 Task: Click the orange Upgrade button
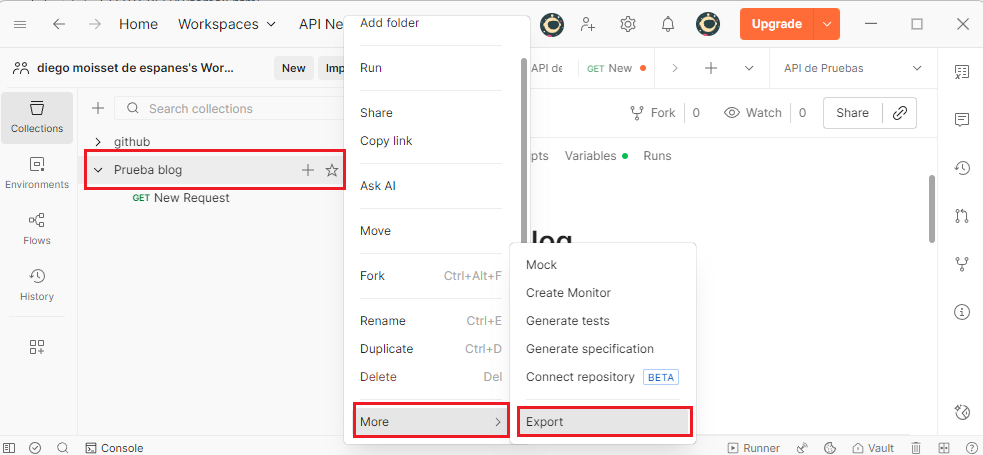point(776,24)
